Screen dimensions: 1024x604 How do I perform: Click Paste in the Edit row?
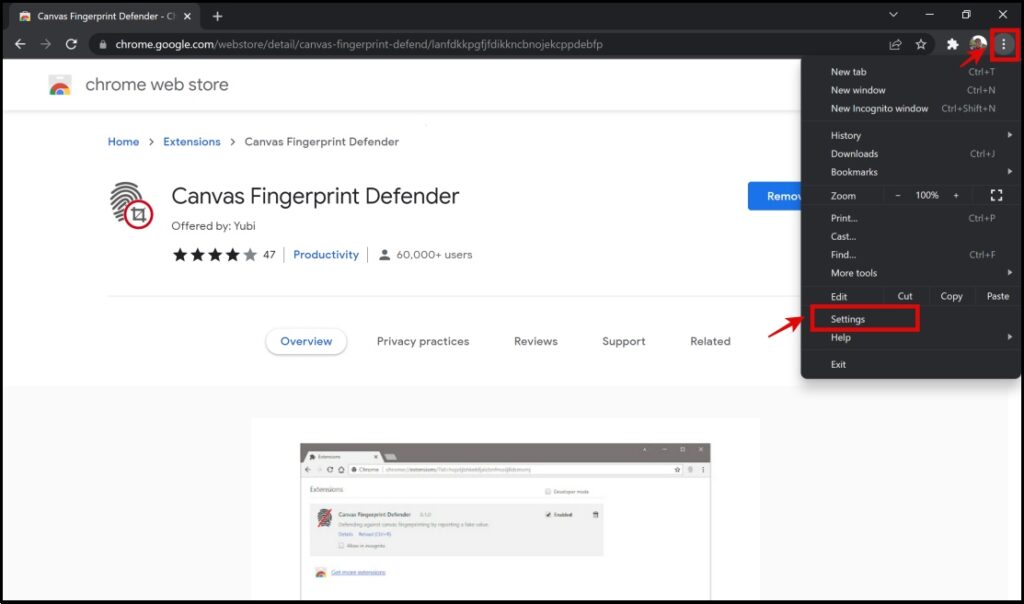[997, 296]
